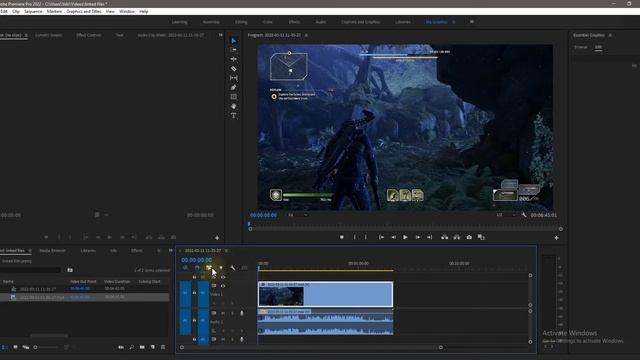Click the Extract button in Program monitor
Viewport: 640px width, 360px height.
(457, 237)
